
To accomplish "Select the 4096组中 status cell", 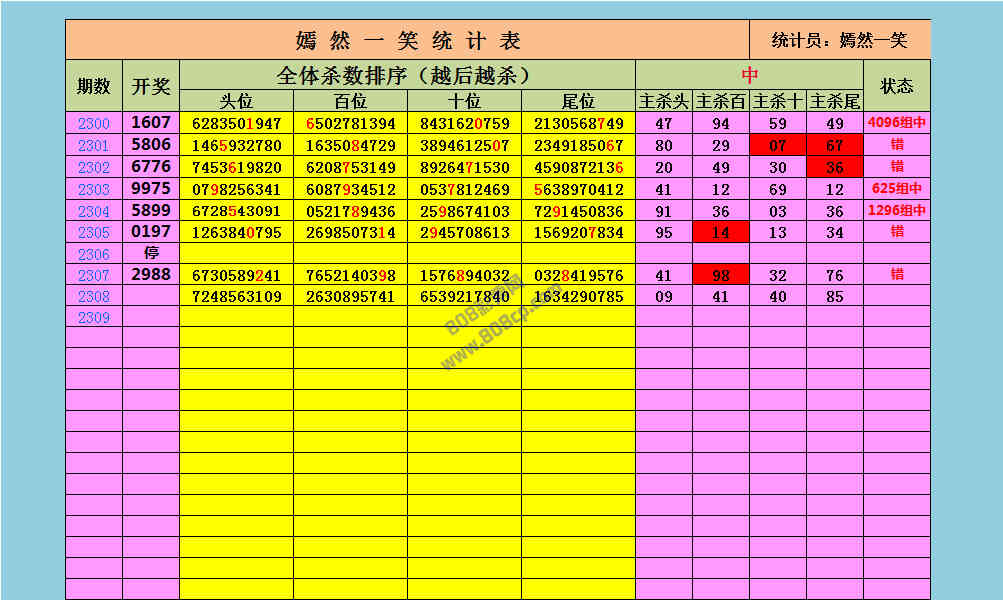I will tap(896, 124).
